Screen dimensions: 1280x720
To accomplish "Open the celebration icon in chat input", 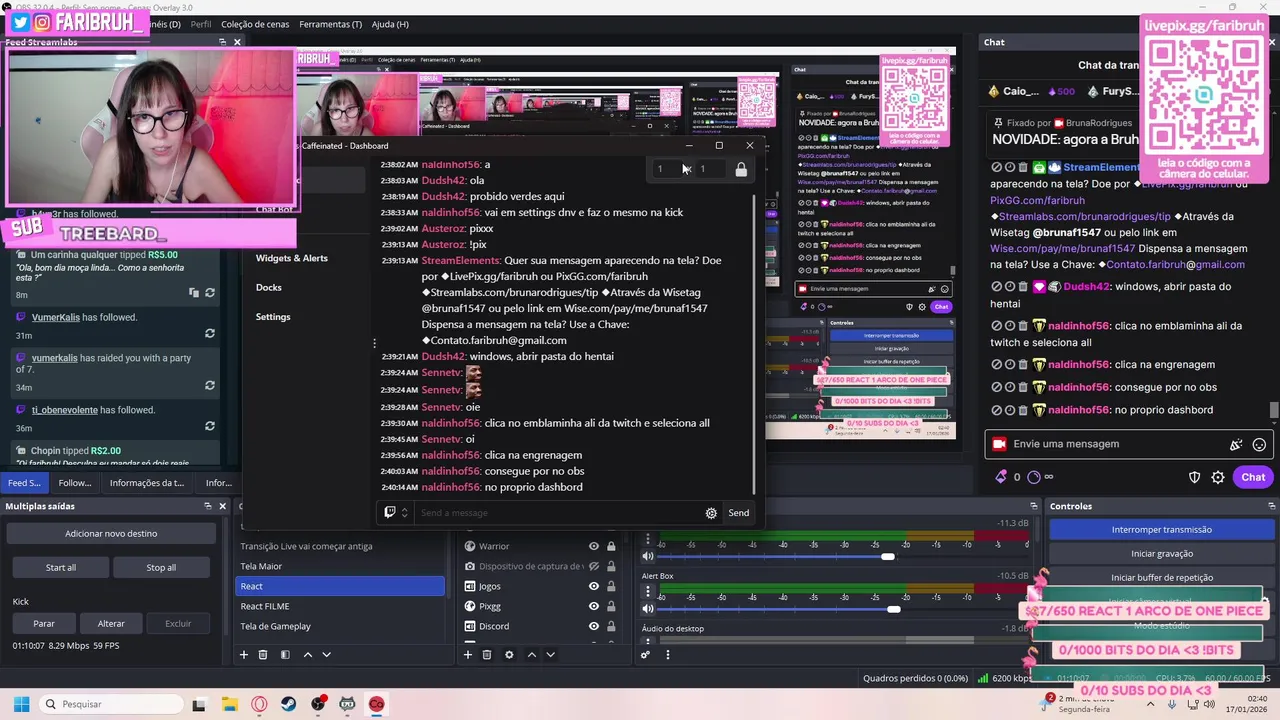I will click(1236, 444).
